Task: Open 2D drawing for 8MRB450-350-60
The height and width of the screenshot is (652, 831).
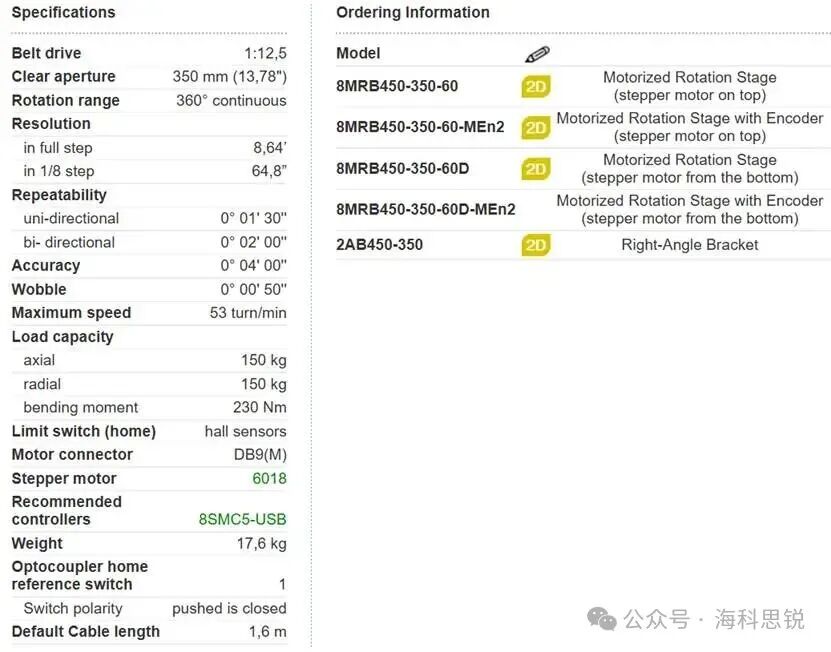Action: coord(536,86)
